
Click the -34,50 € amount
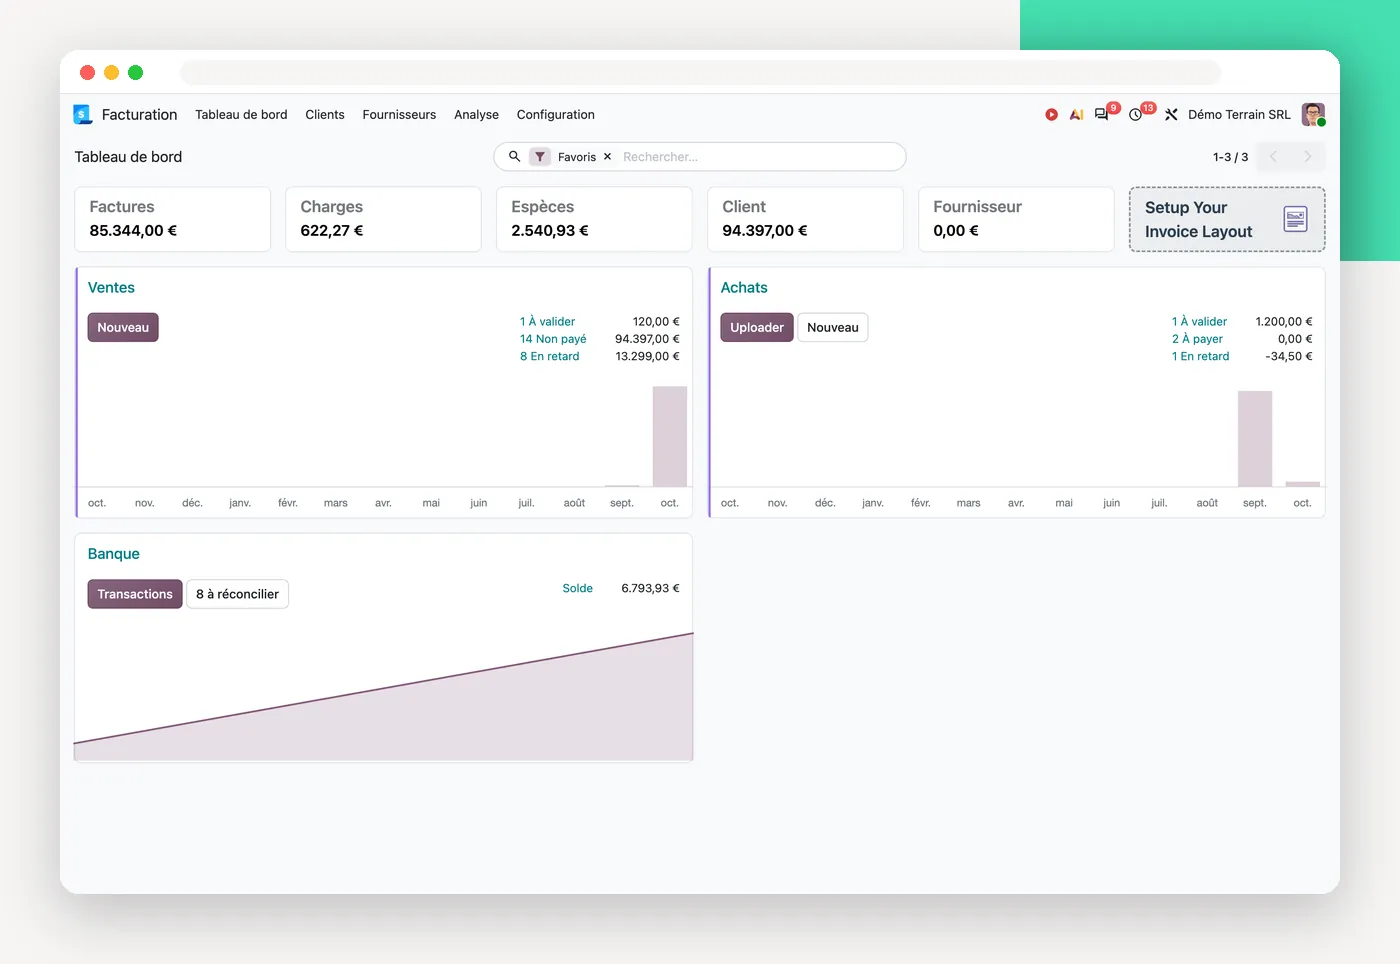tap(1289, 356)
